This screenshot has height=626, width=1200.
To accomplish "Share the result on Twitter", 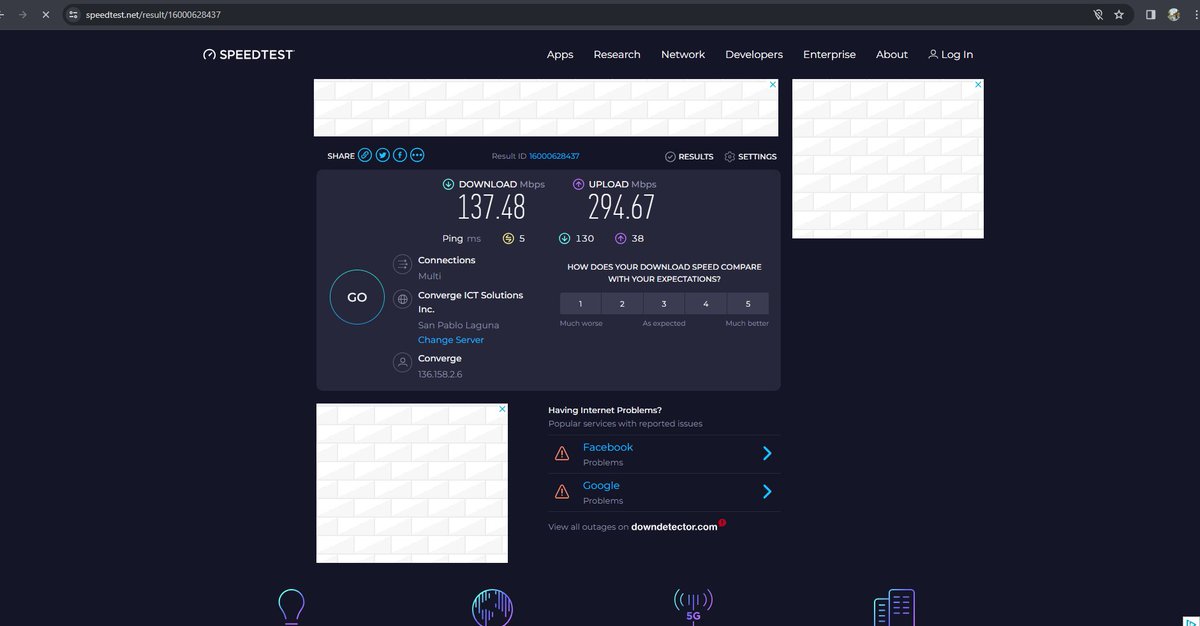I will tap(382, 155).
